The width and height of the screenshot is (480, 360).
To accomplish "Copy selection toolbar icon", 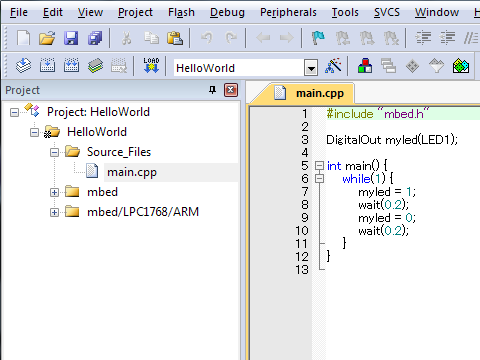I will [x=151, y=38].
